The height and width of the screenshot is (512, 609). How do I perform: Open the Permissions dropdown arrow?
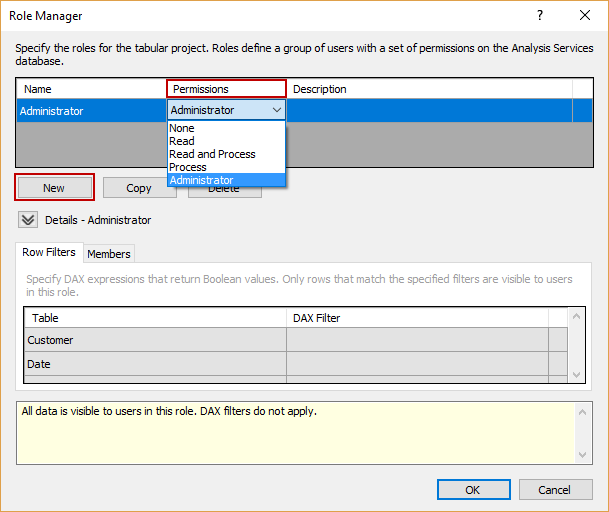coord(276,111)
